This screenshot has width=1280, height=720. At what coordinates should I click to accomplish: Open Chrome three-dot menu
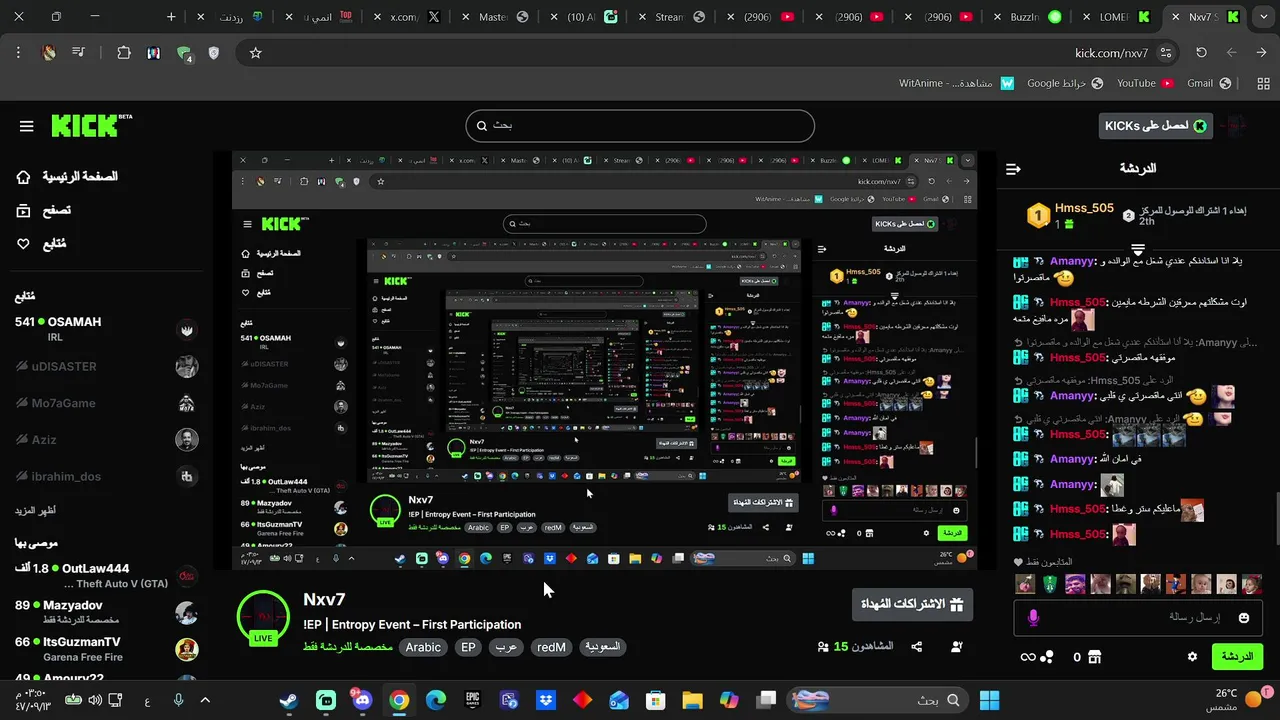tap(18, 53)
